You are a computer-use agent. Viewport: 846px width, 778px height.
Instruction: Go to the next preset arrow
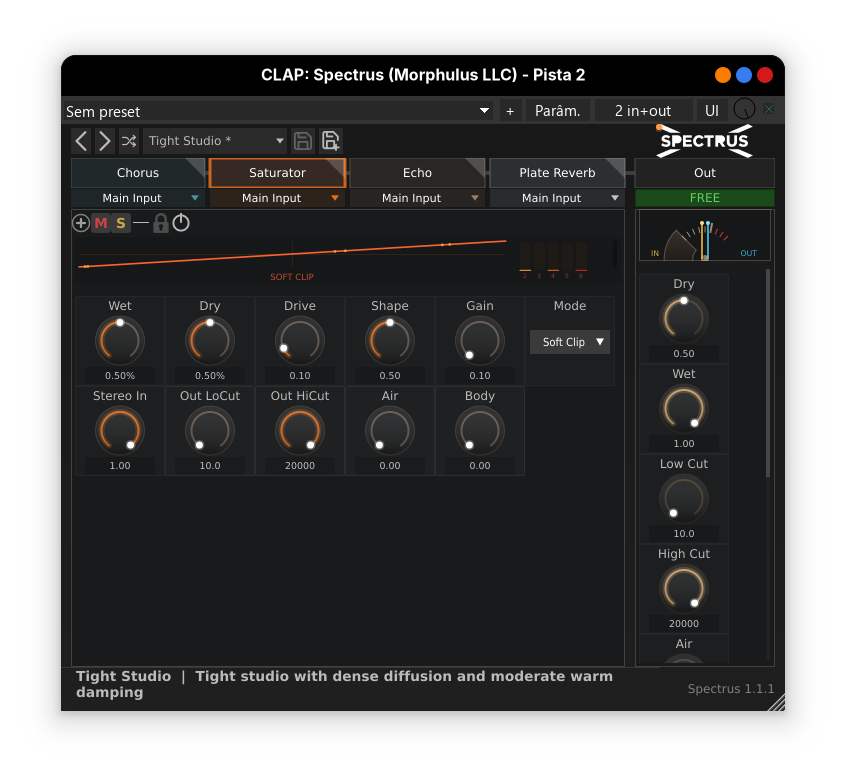[105, 141]
